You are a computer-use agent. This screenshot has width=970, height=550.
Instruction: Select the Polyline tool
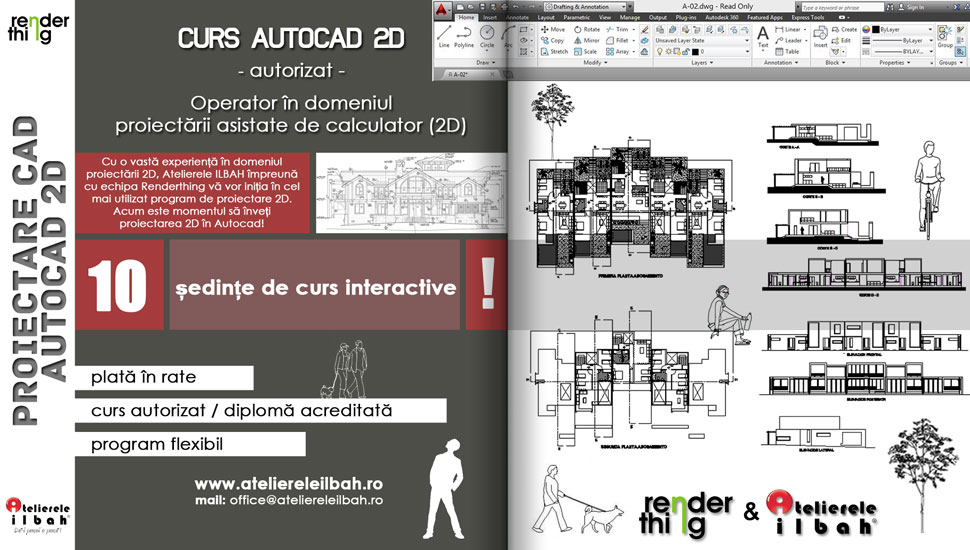[464, 37]
